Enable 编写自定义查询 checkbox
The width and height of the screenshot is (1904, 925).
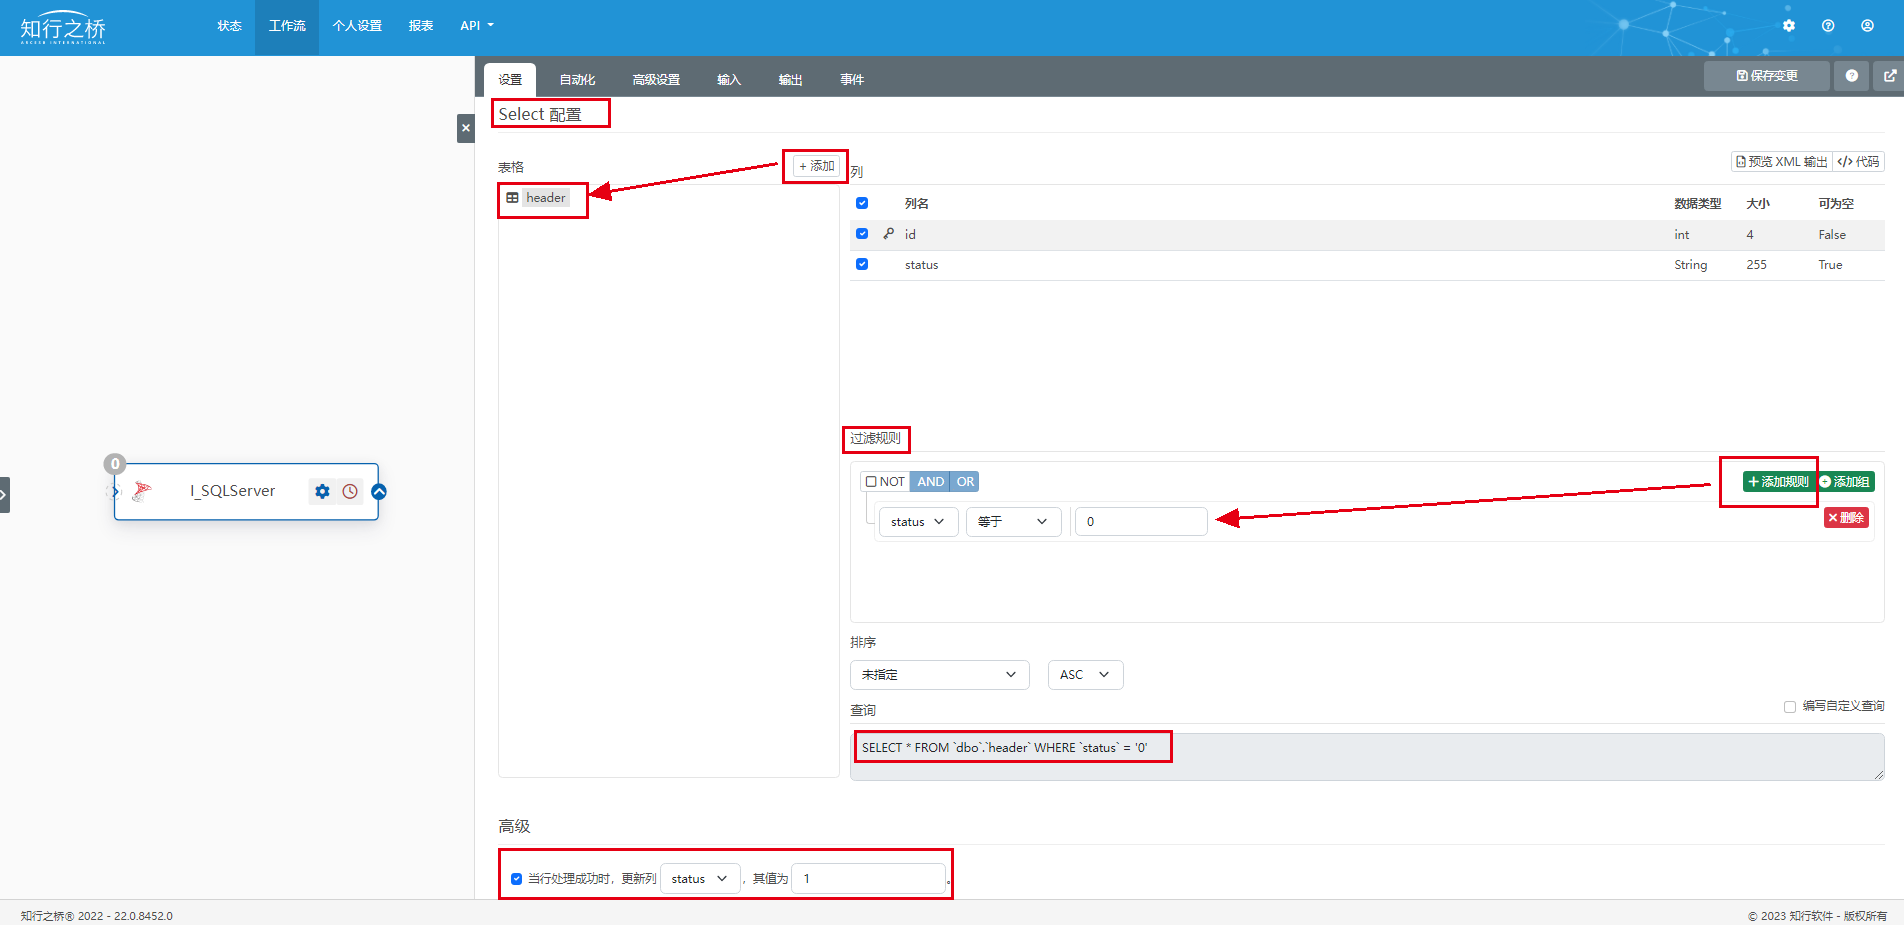coord(1790,707)
